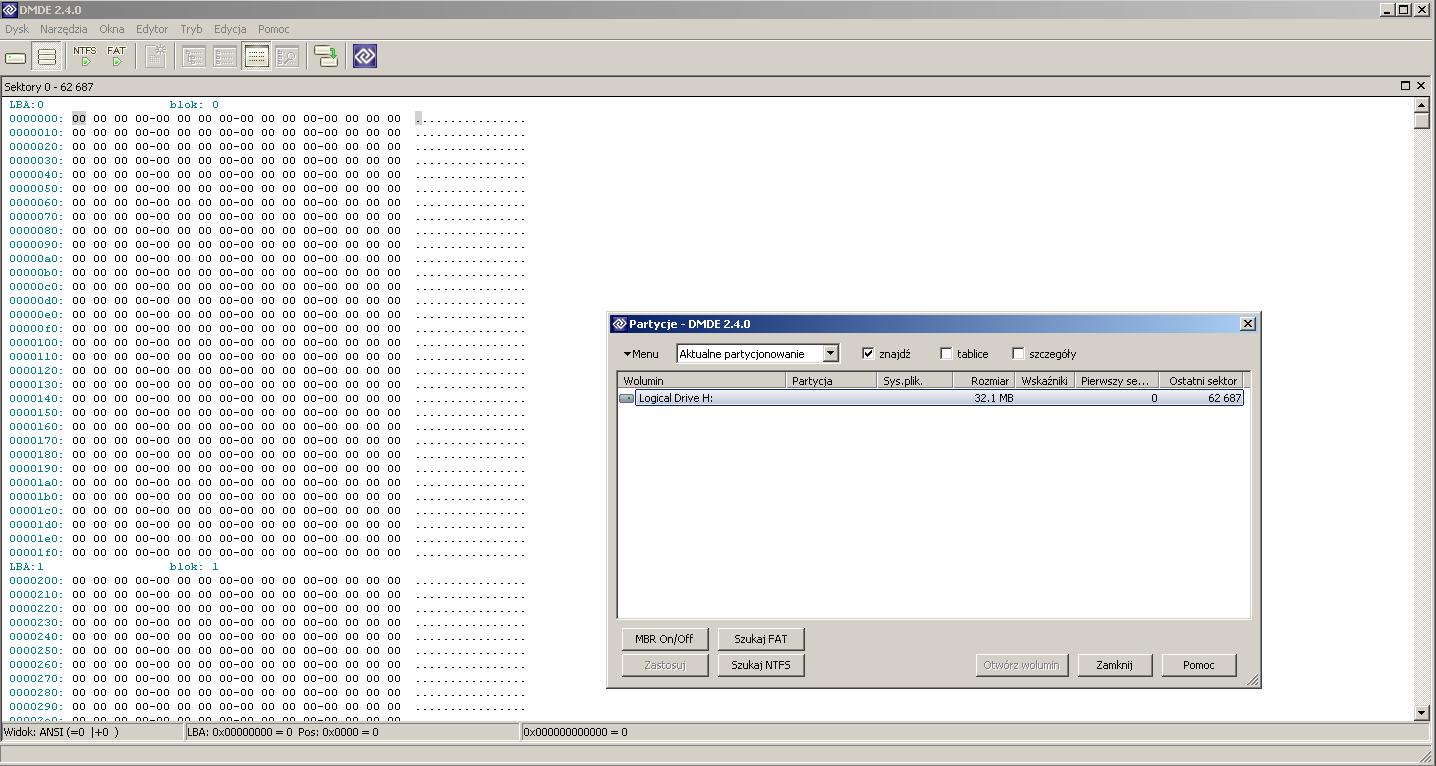Click the 32.1 MB size cell
1436x766 pixels.
click(993, 398)
